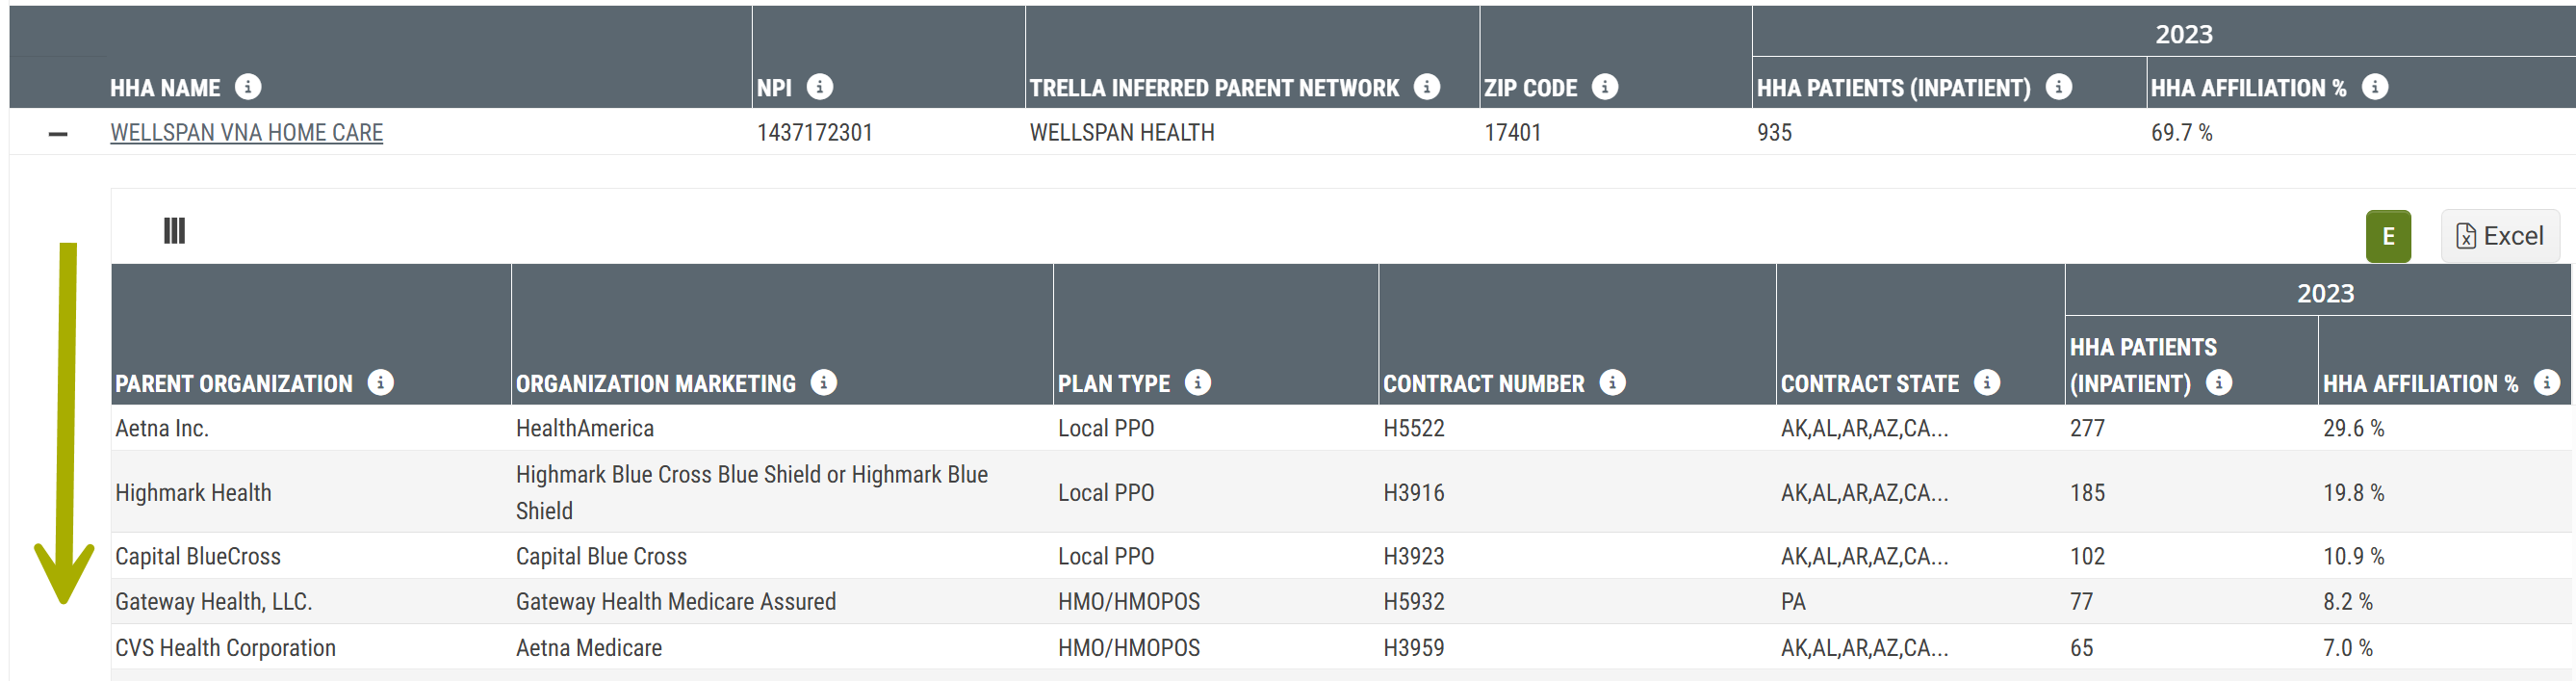Show info for Contract State column

1987,383
